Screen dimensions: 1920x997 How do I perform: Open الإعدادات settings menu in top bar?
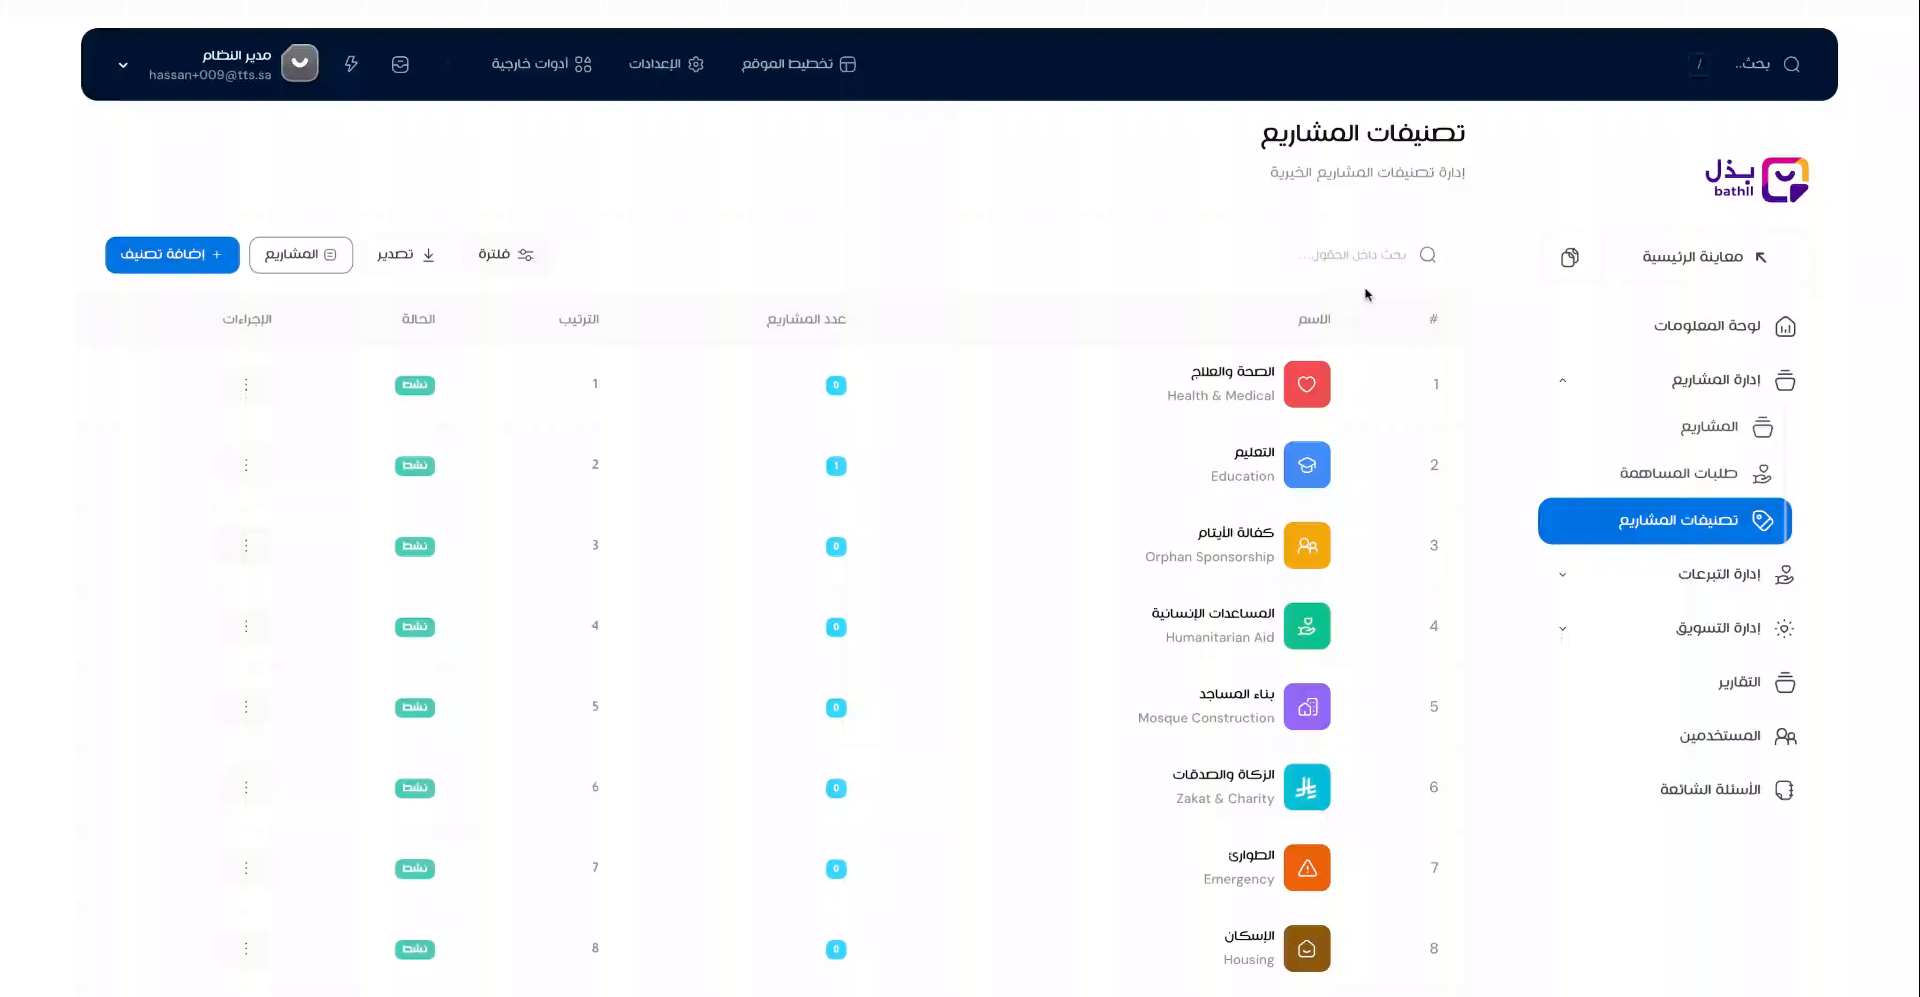pyautogui.click(x=666, y=64)
